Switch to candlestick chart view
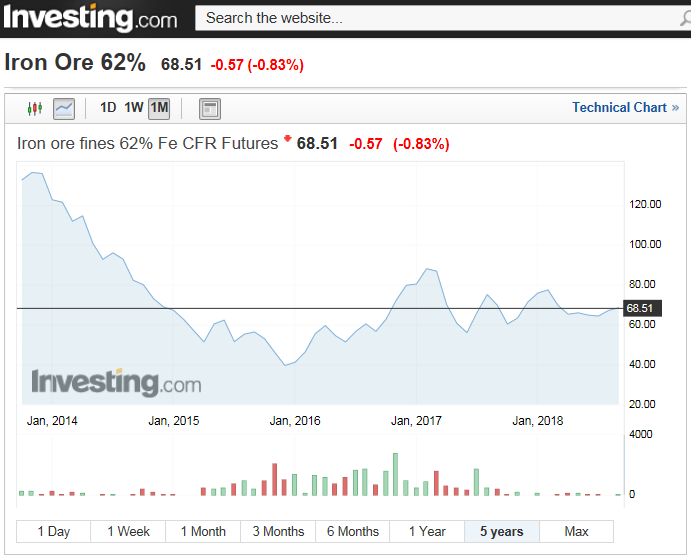The height and width of the screenshot is (560, 691). (35, 108)
